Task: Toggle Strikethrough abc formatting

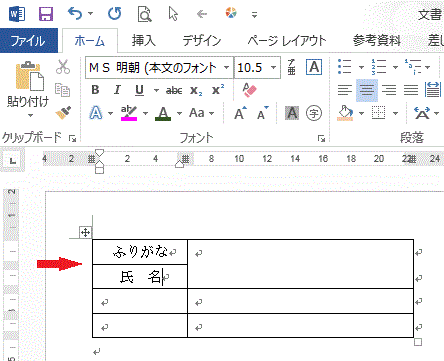Action: pyautogui.click(x=174, y=90)
